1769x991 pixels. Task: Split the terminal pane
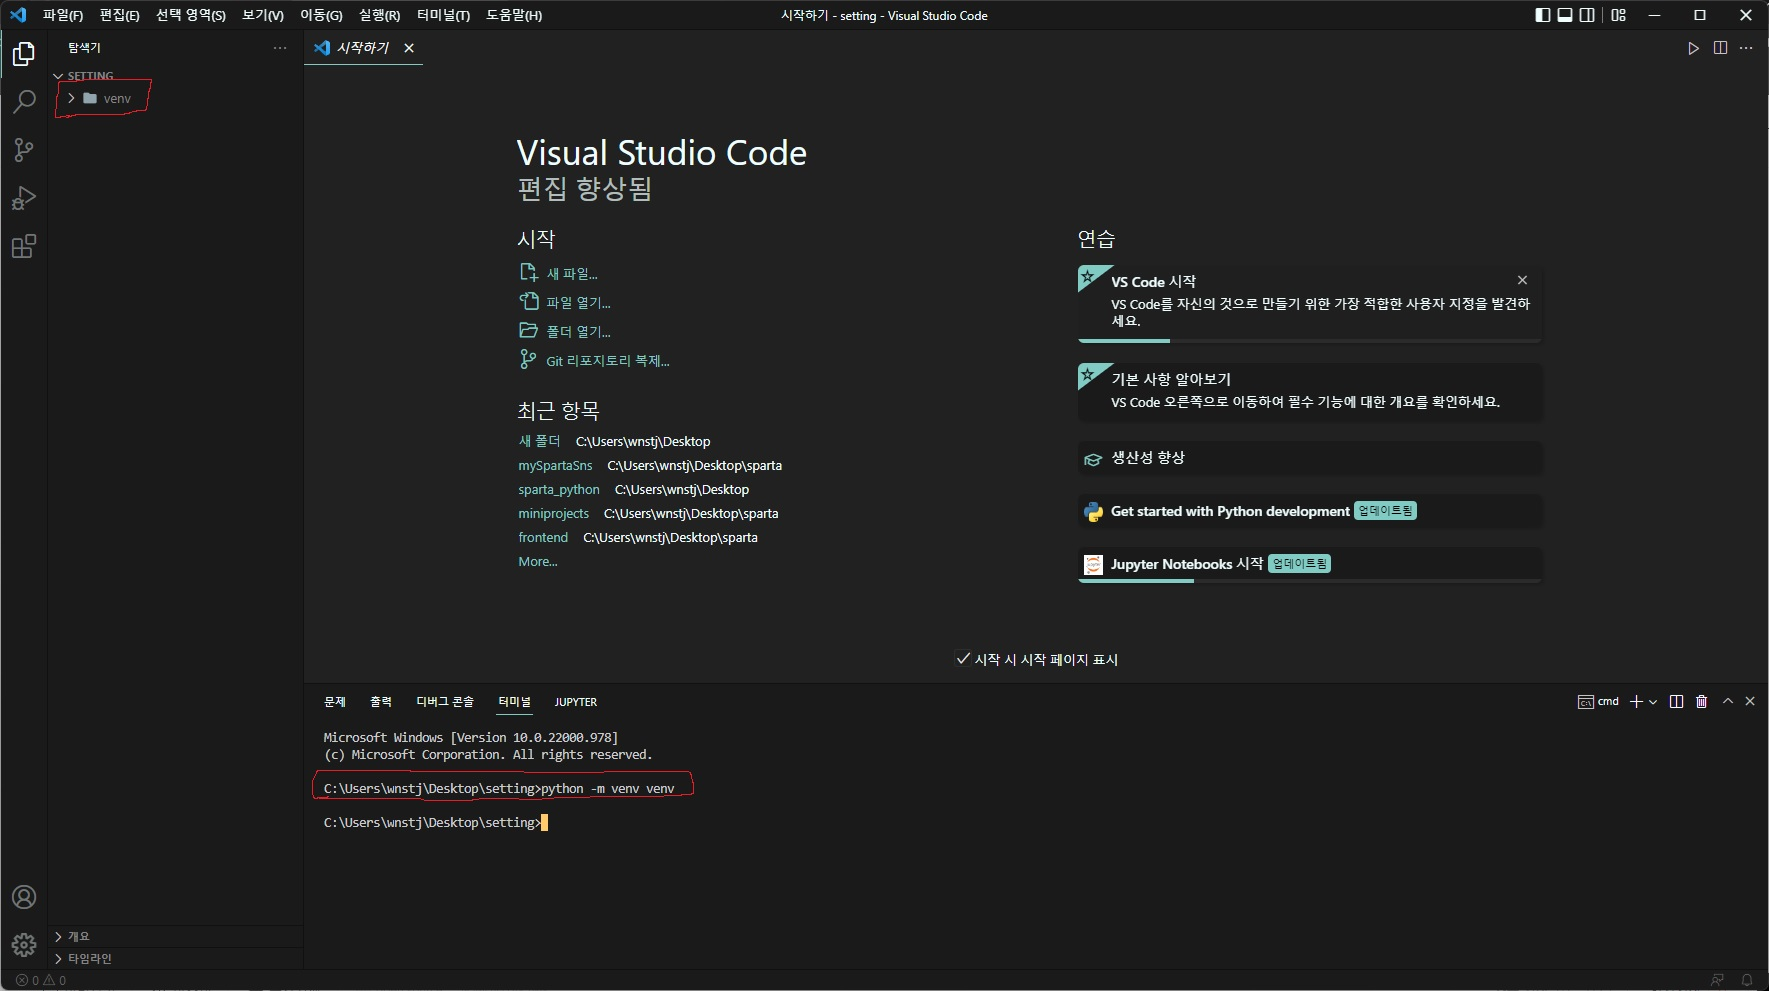coord(1677,702)
